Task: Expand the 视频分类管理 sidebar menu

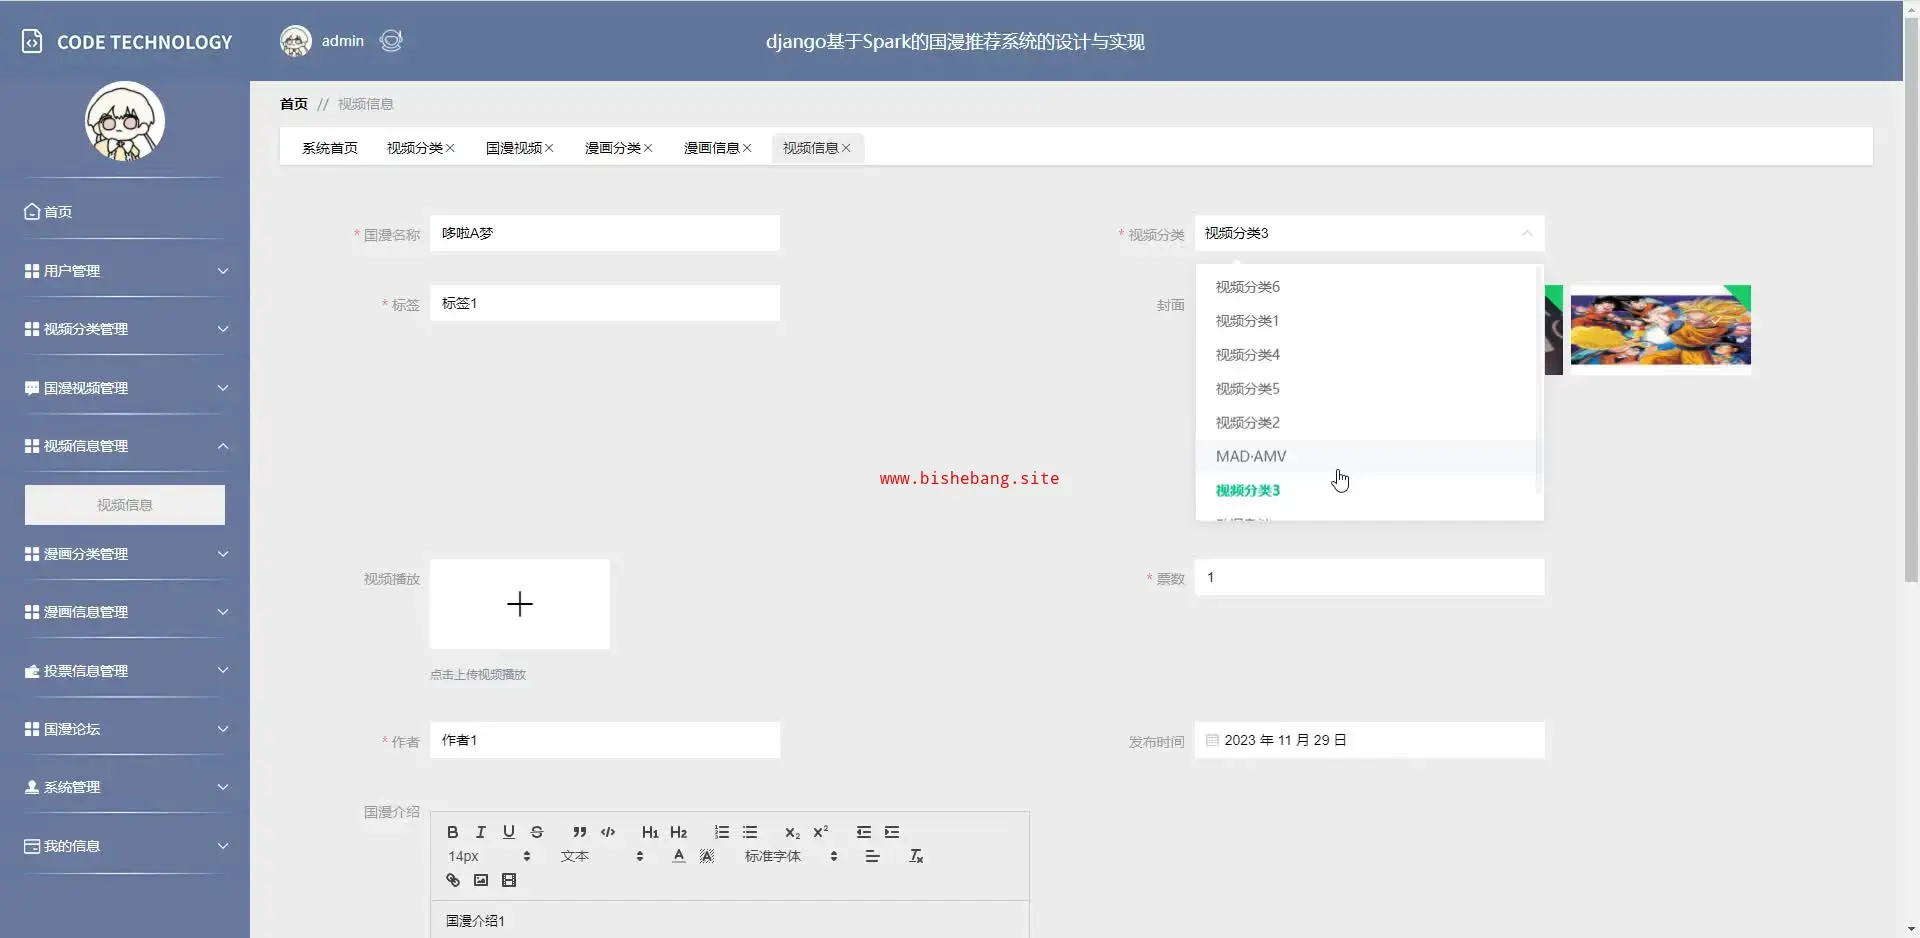Action: 125,329
